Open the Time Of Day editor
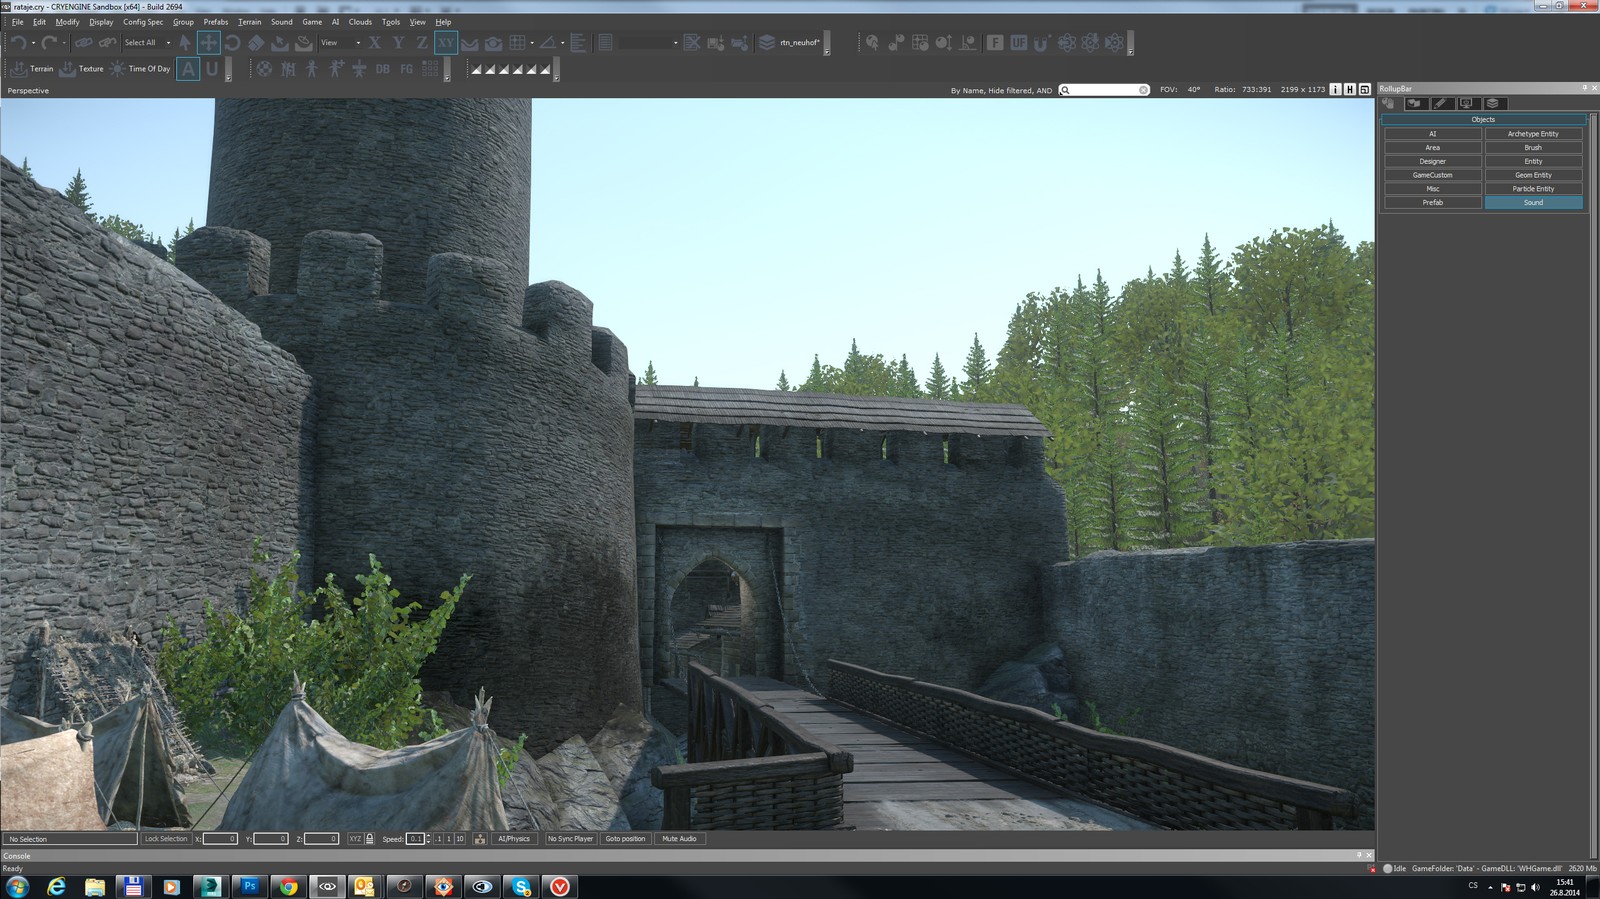Image resolution: width=1600 pixels, height=899 pixels. coord(140,69)
